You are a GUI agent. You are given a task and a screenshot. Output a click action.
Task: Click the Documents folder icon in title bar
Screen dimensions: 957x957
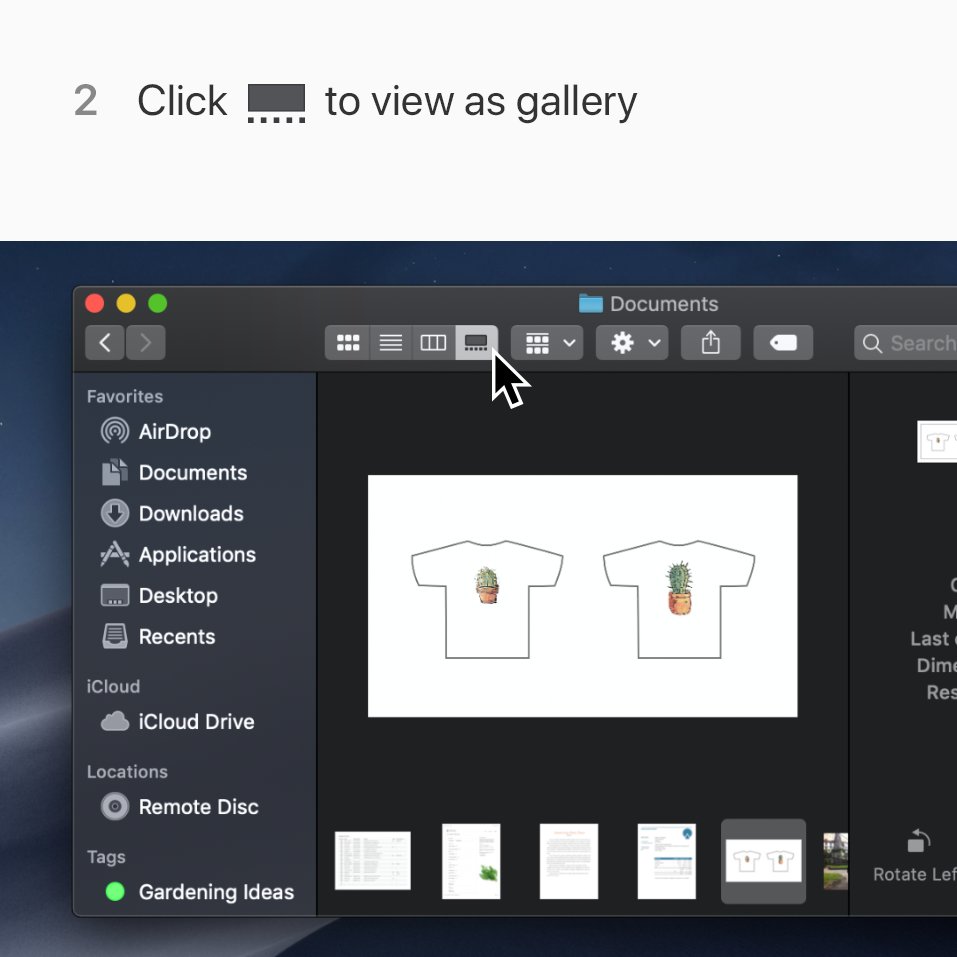coord(590,303)
